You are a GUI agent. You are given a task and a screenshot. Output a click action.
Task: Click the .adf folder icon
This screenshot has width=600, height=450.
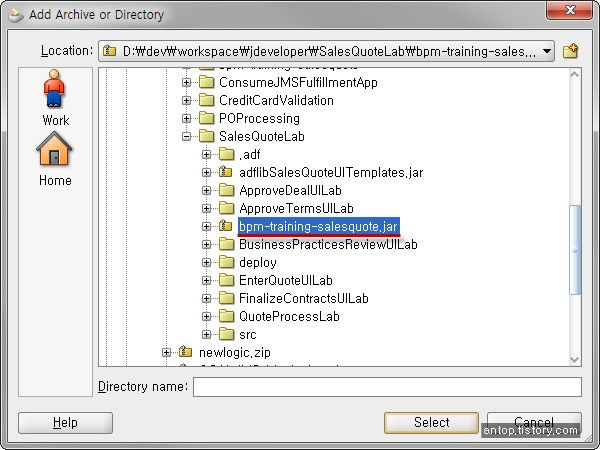(227, 154)
